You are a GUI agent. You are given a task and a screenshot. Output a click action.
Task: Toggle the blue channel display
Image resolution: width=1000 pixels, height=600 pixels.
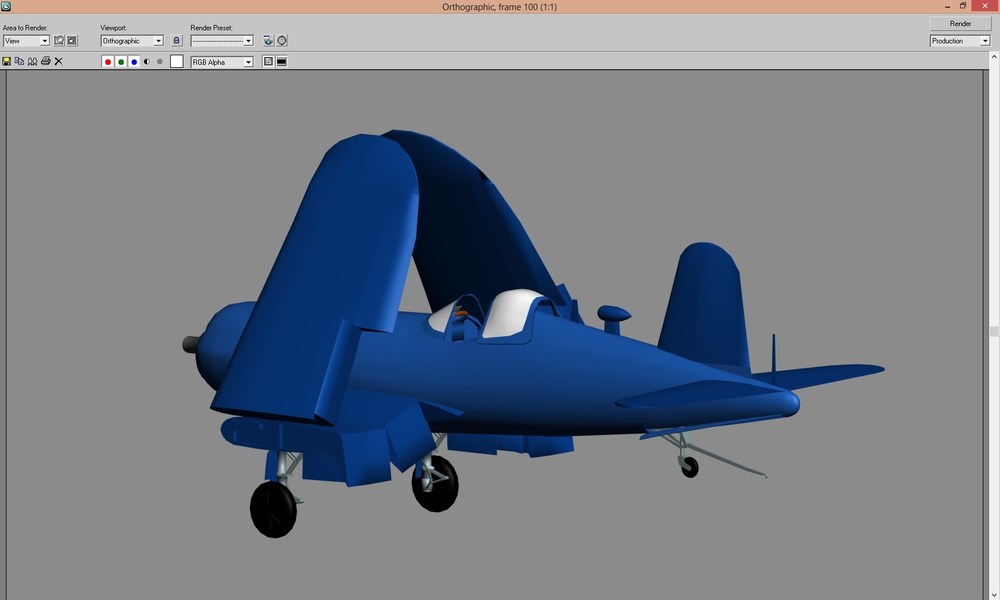[134, 62]
